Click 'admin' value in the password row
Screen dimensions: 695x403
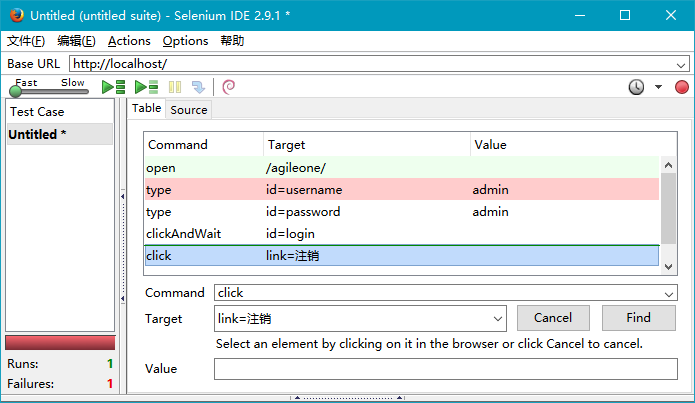coord(490,211)
